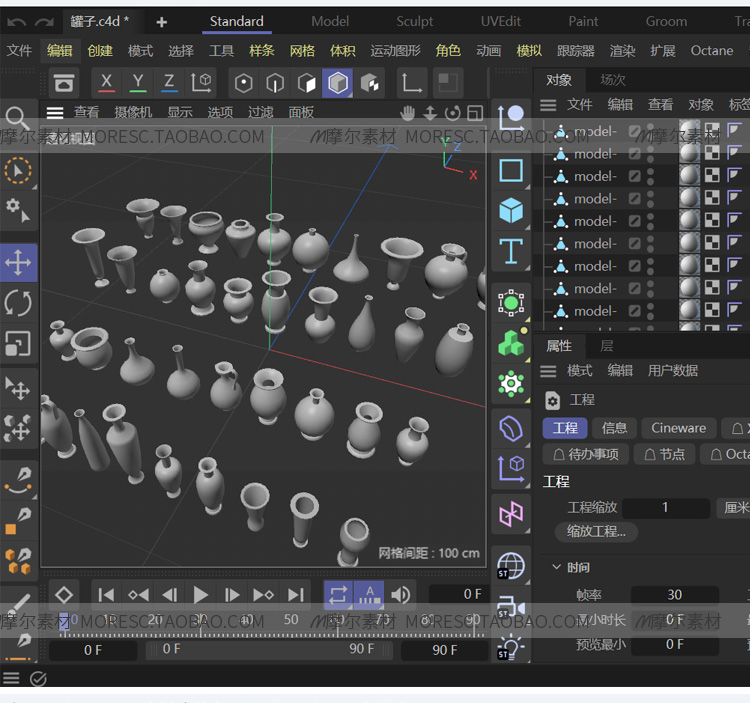
Task: Open the 场次 tab in object manager
Action: tap(613, 80)
